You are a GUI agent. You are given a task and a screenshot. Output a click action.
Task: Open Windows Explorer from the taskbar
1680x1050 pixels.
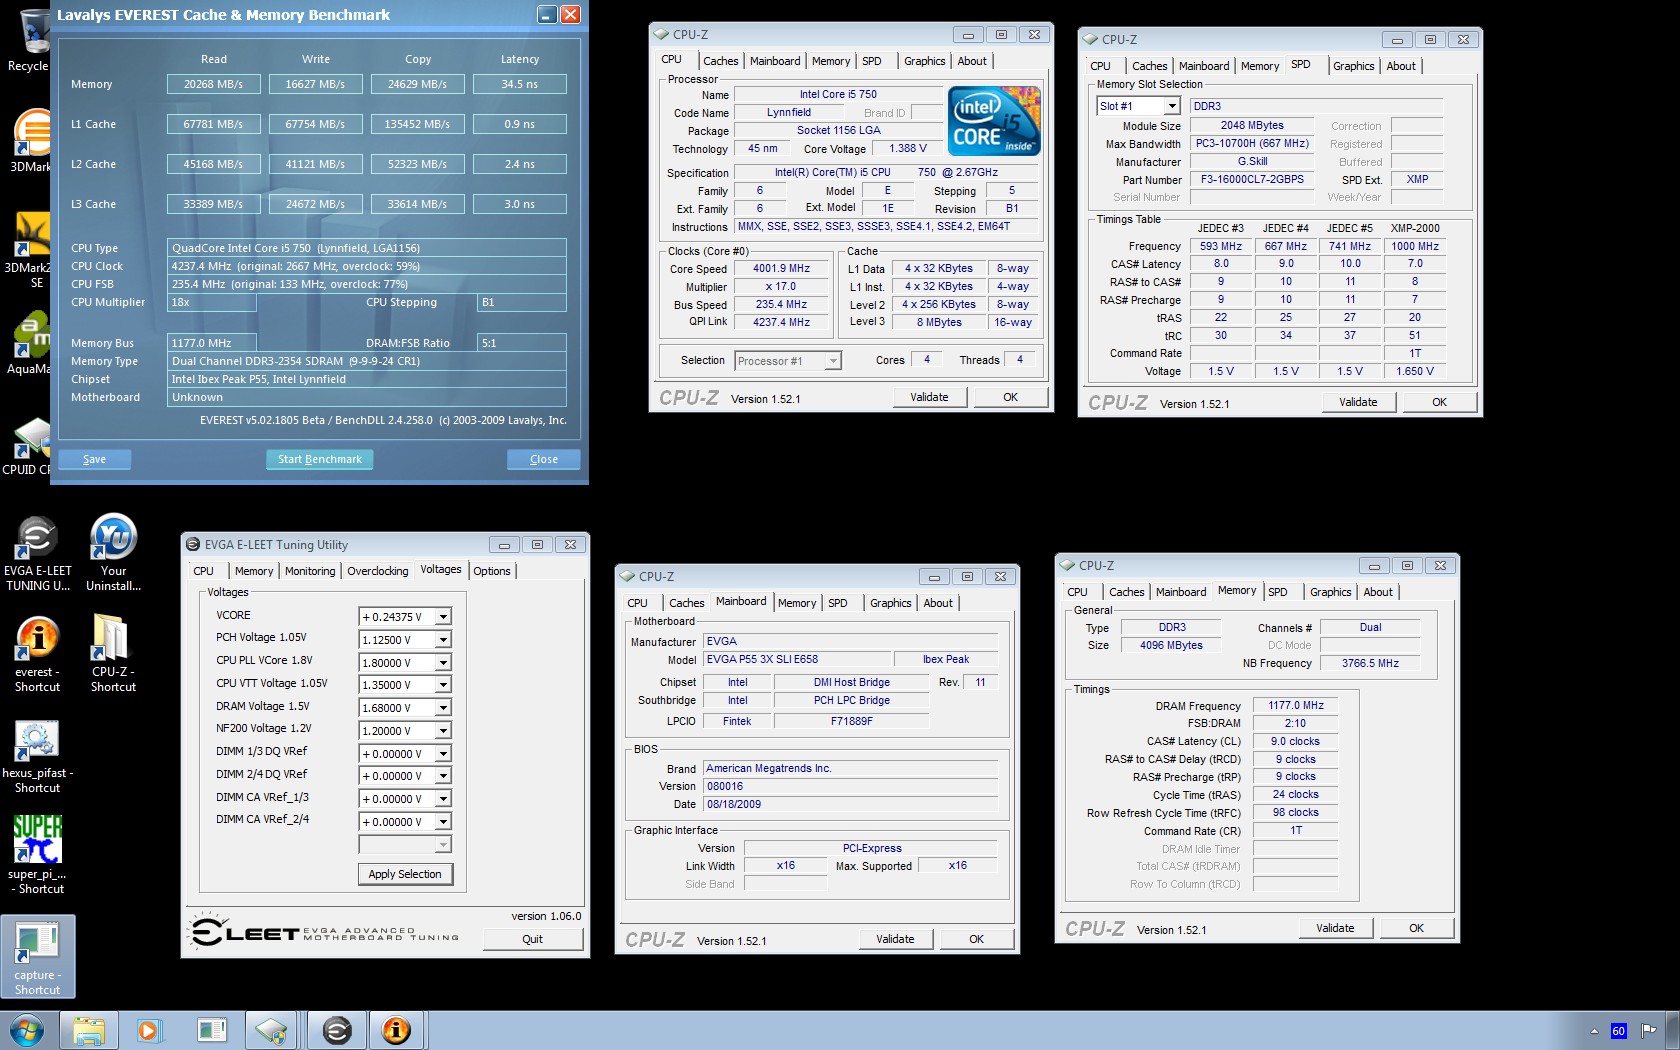tap(89, 1030)
